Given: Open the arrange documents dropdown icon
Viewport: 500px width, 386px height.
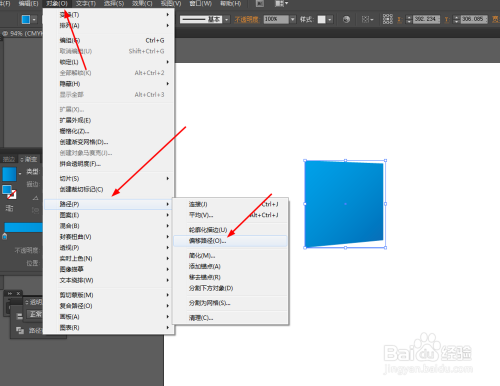Looking at the screenshot, I should pyautogui.click(x=281, y=4).
